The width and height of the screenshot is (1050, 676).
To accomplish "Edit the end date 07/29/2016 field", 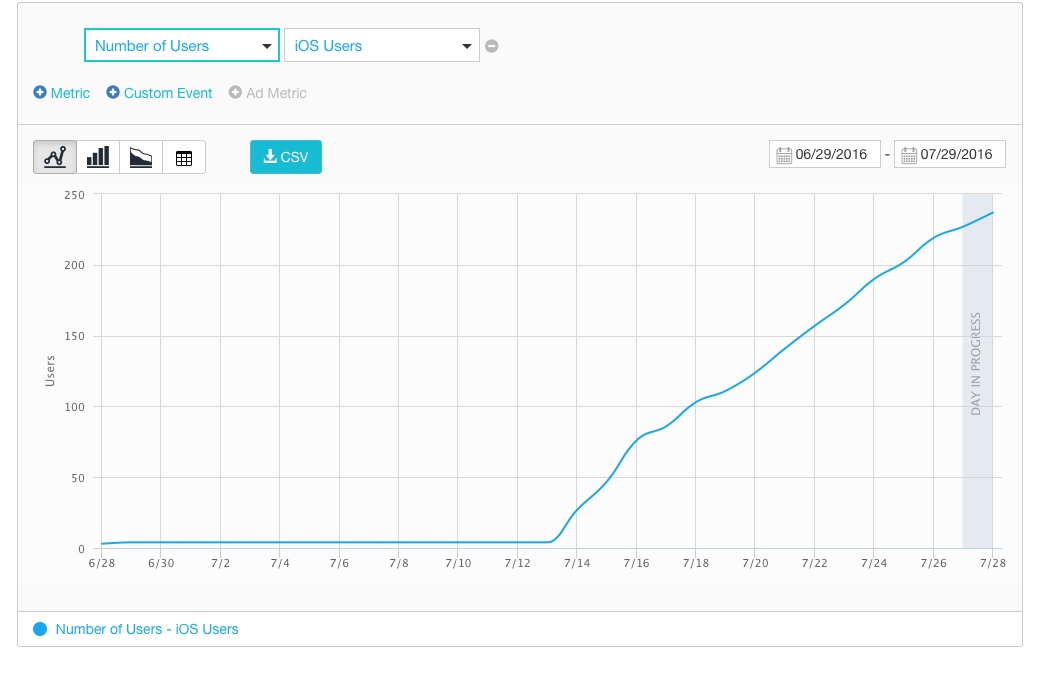I will click(957, 155).
